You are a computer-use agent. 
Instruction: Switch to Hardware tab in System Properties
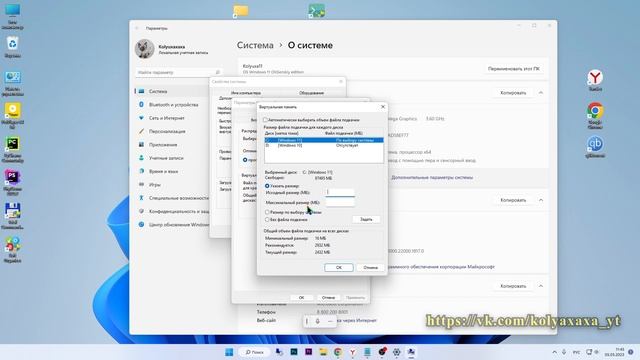311,93
